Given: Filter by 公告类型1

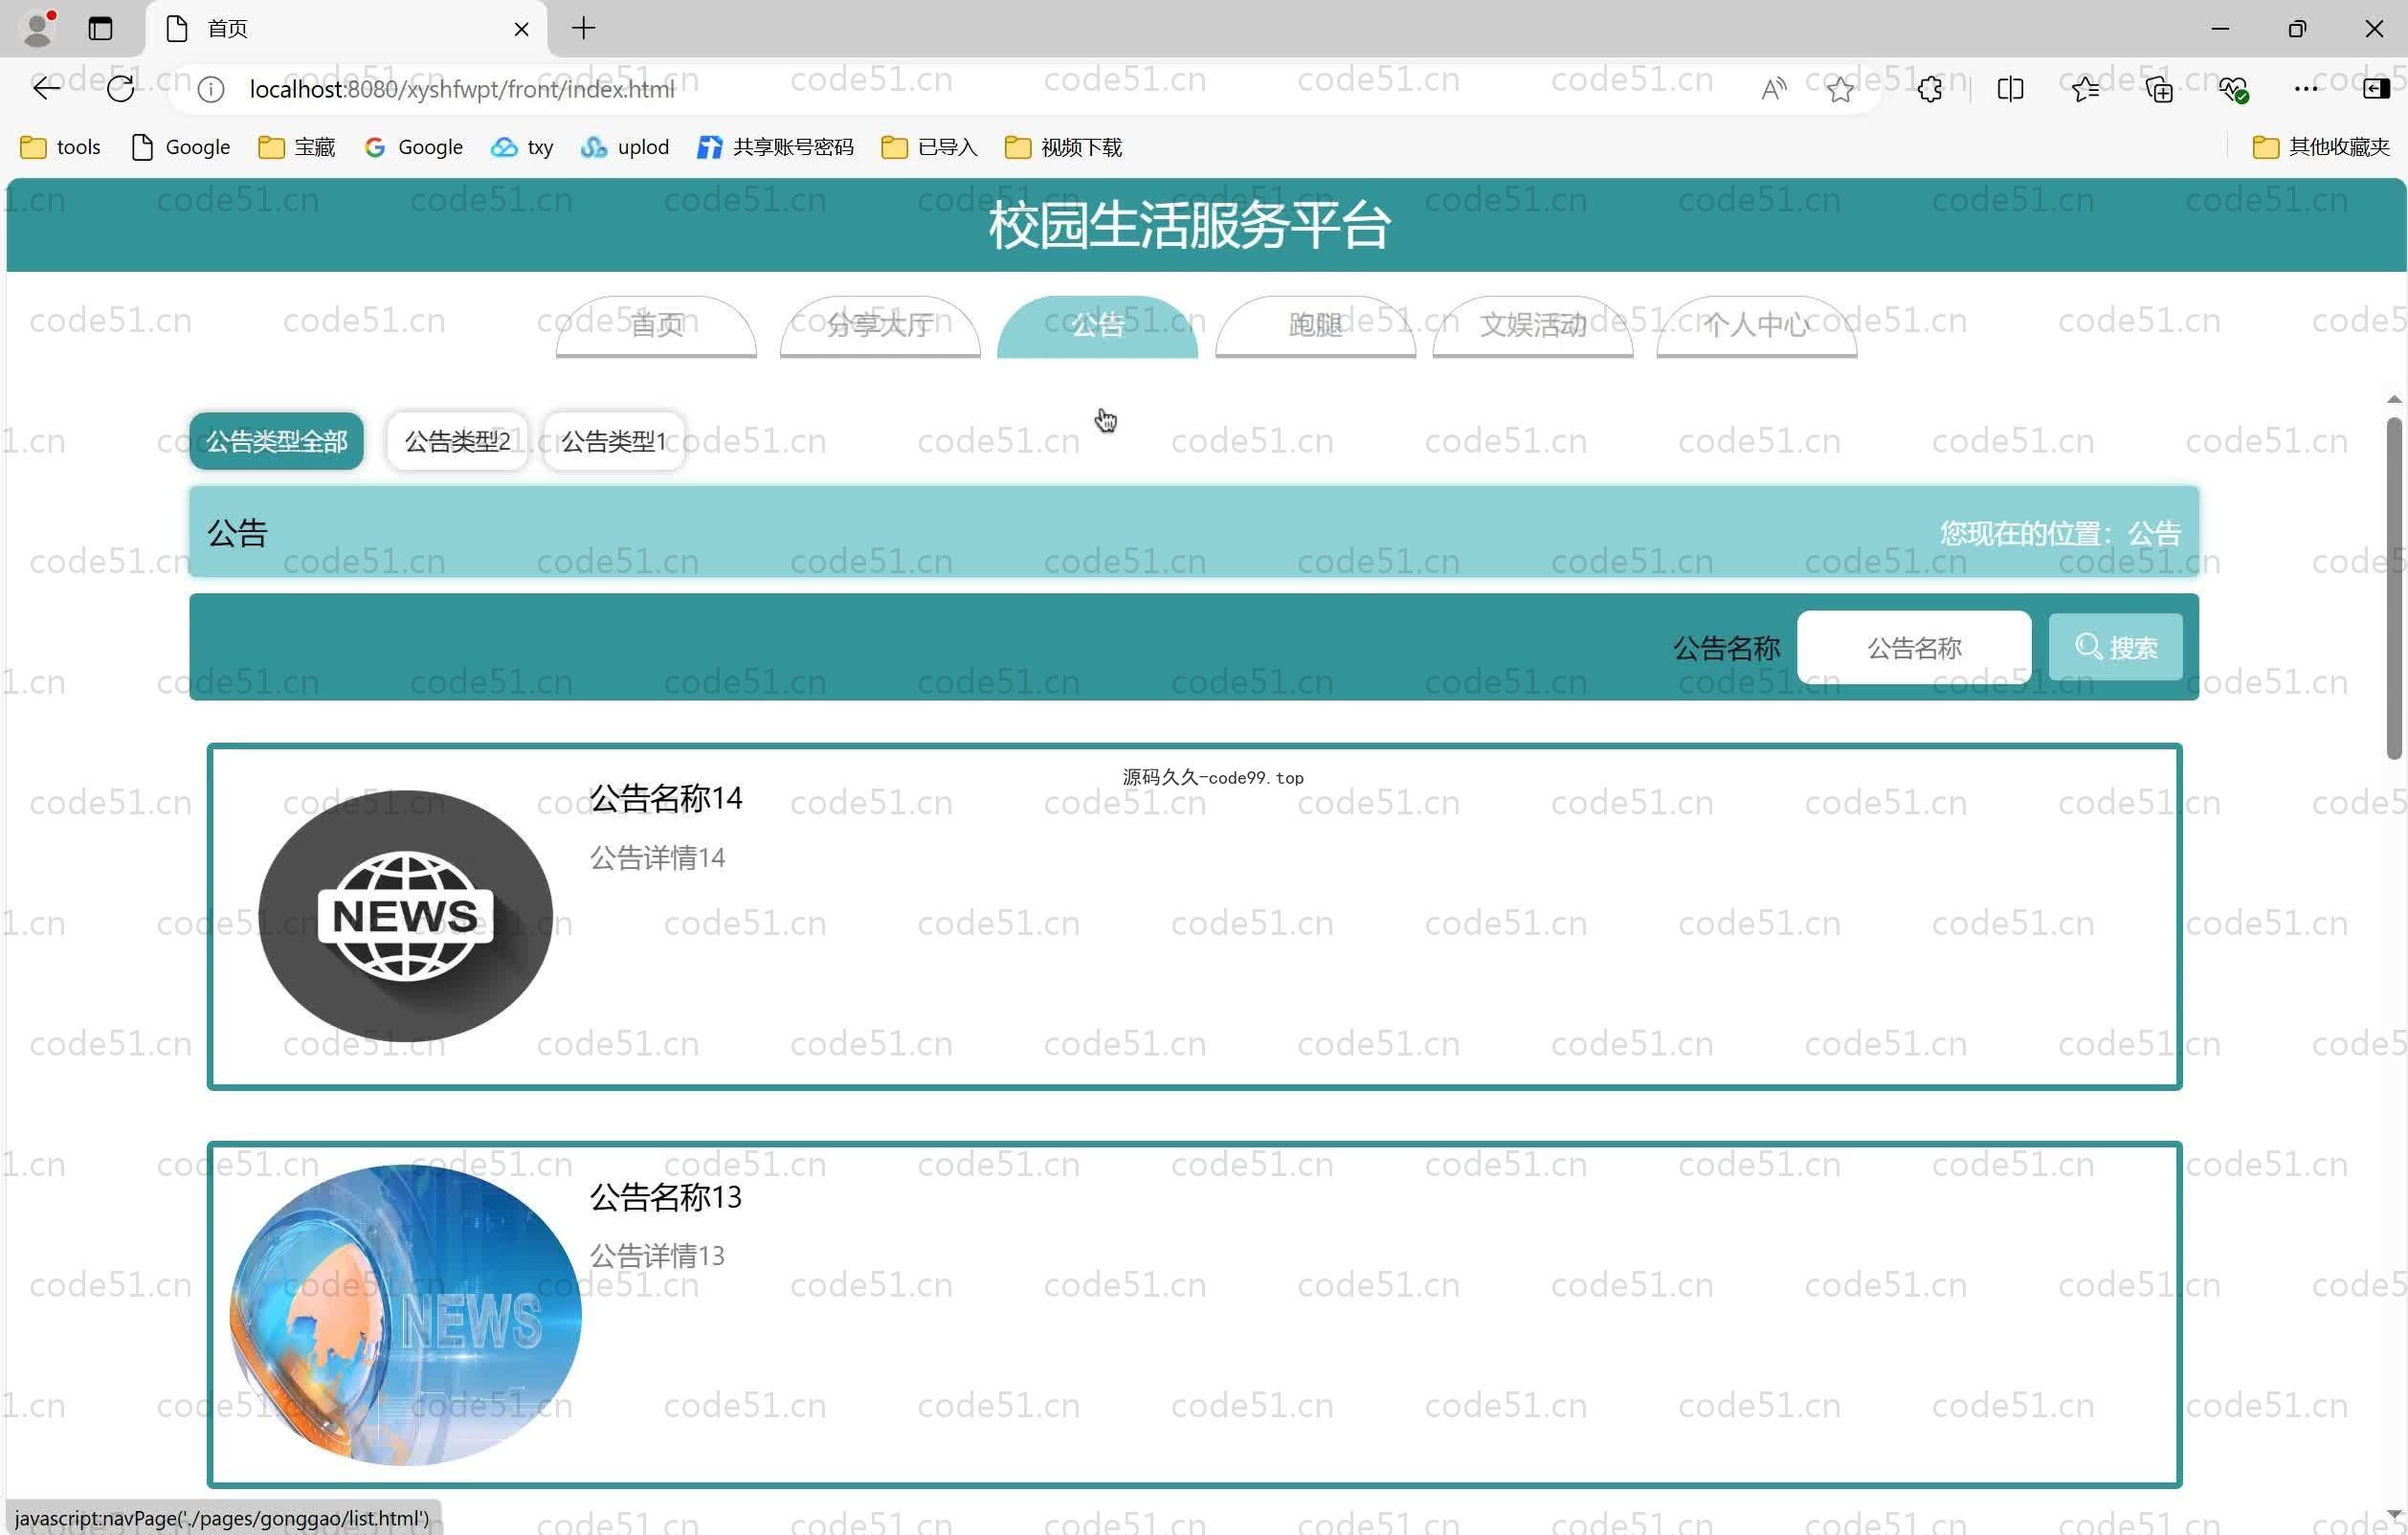Looking at the screenshot, I should tap(614, 441).
